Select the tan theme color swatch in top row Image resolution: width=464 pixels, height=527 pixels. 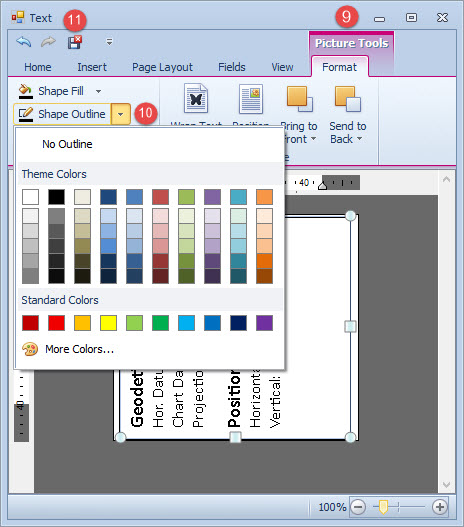(82, 197)
